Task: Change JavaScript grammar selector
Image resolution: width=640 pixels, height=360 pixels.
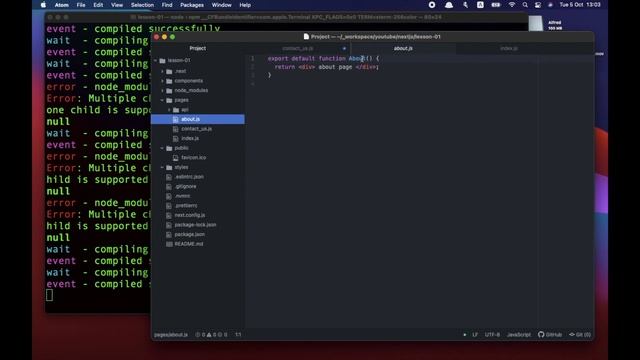Action: coord(518,335)
